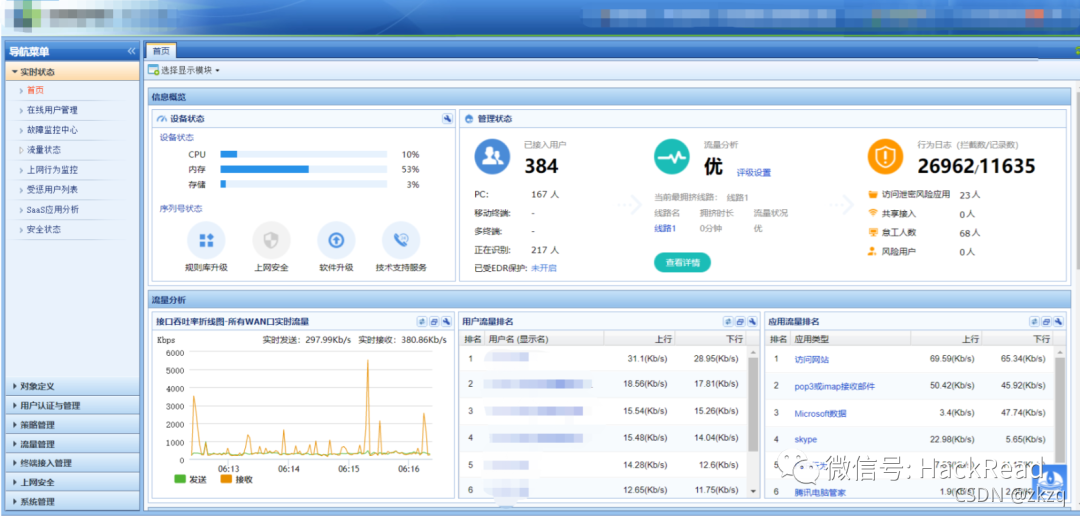Toggle the 接收 orange legend entry
Screen dimensions: 1080x516
point(237,478)
